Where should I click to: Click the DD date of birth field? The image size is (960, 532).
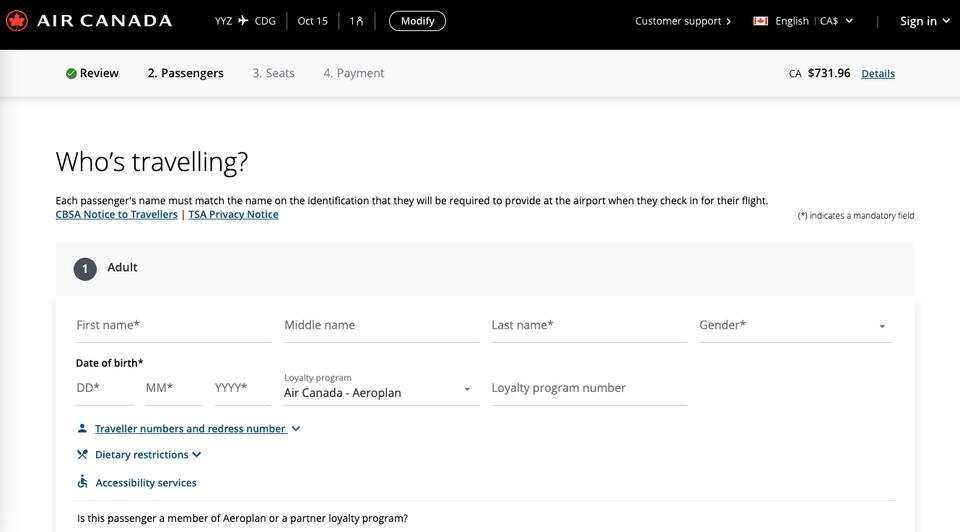(104, 388)
